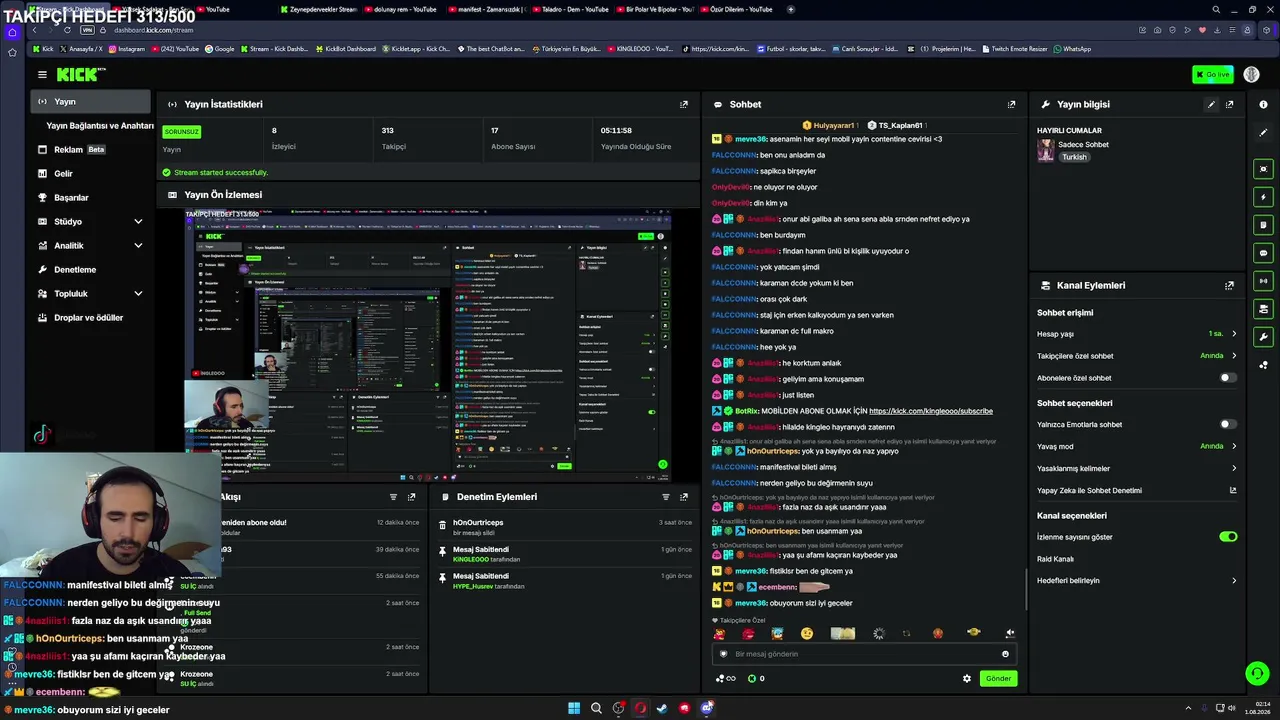Open Hesap yaşı options chevron
1280x720 pixels.
[1234, 334]
